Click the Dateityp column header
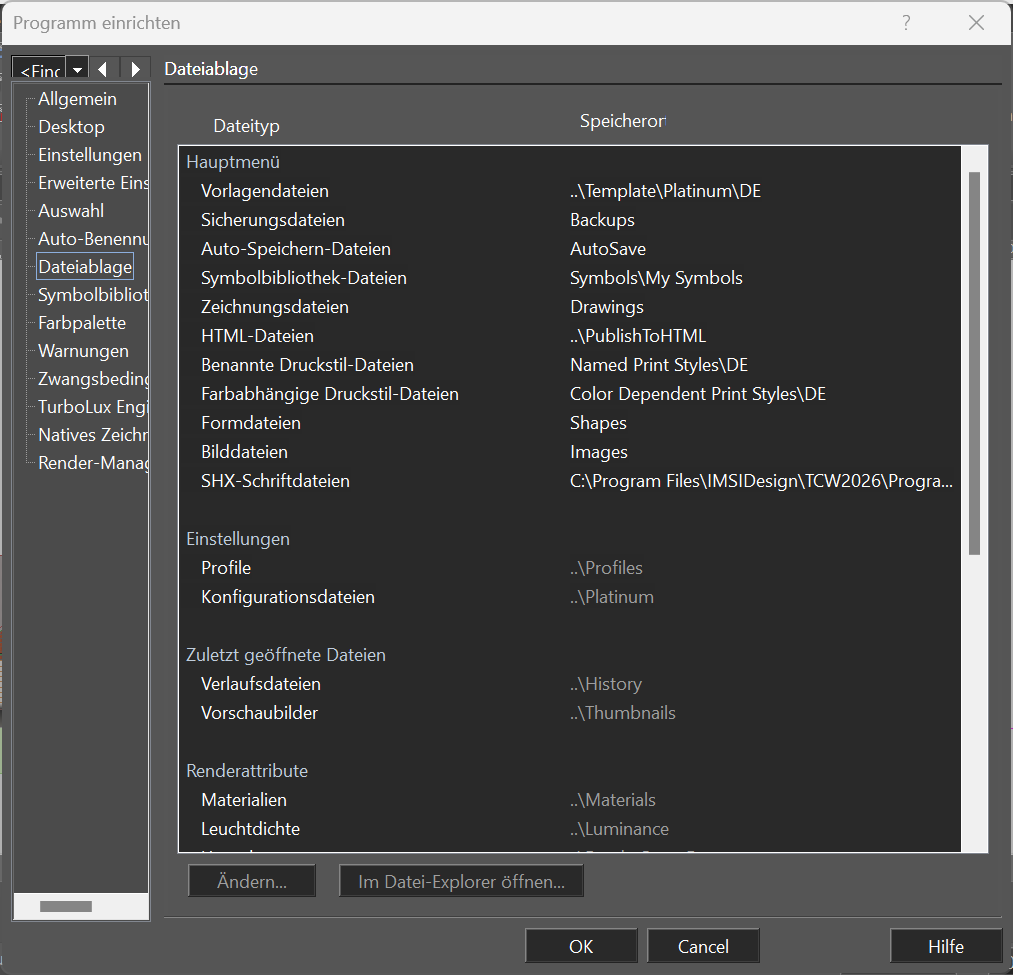 tap(246, 126)
